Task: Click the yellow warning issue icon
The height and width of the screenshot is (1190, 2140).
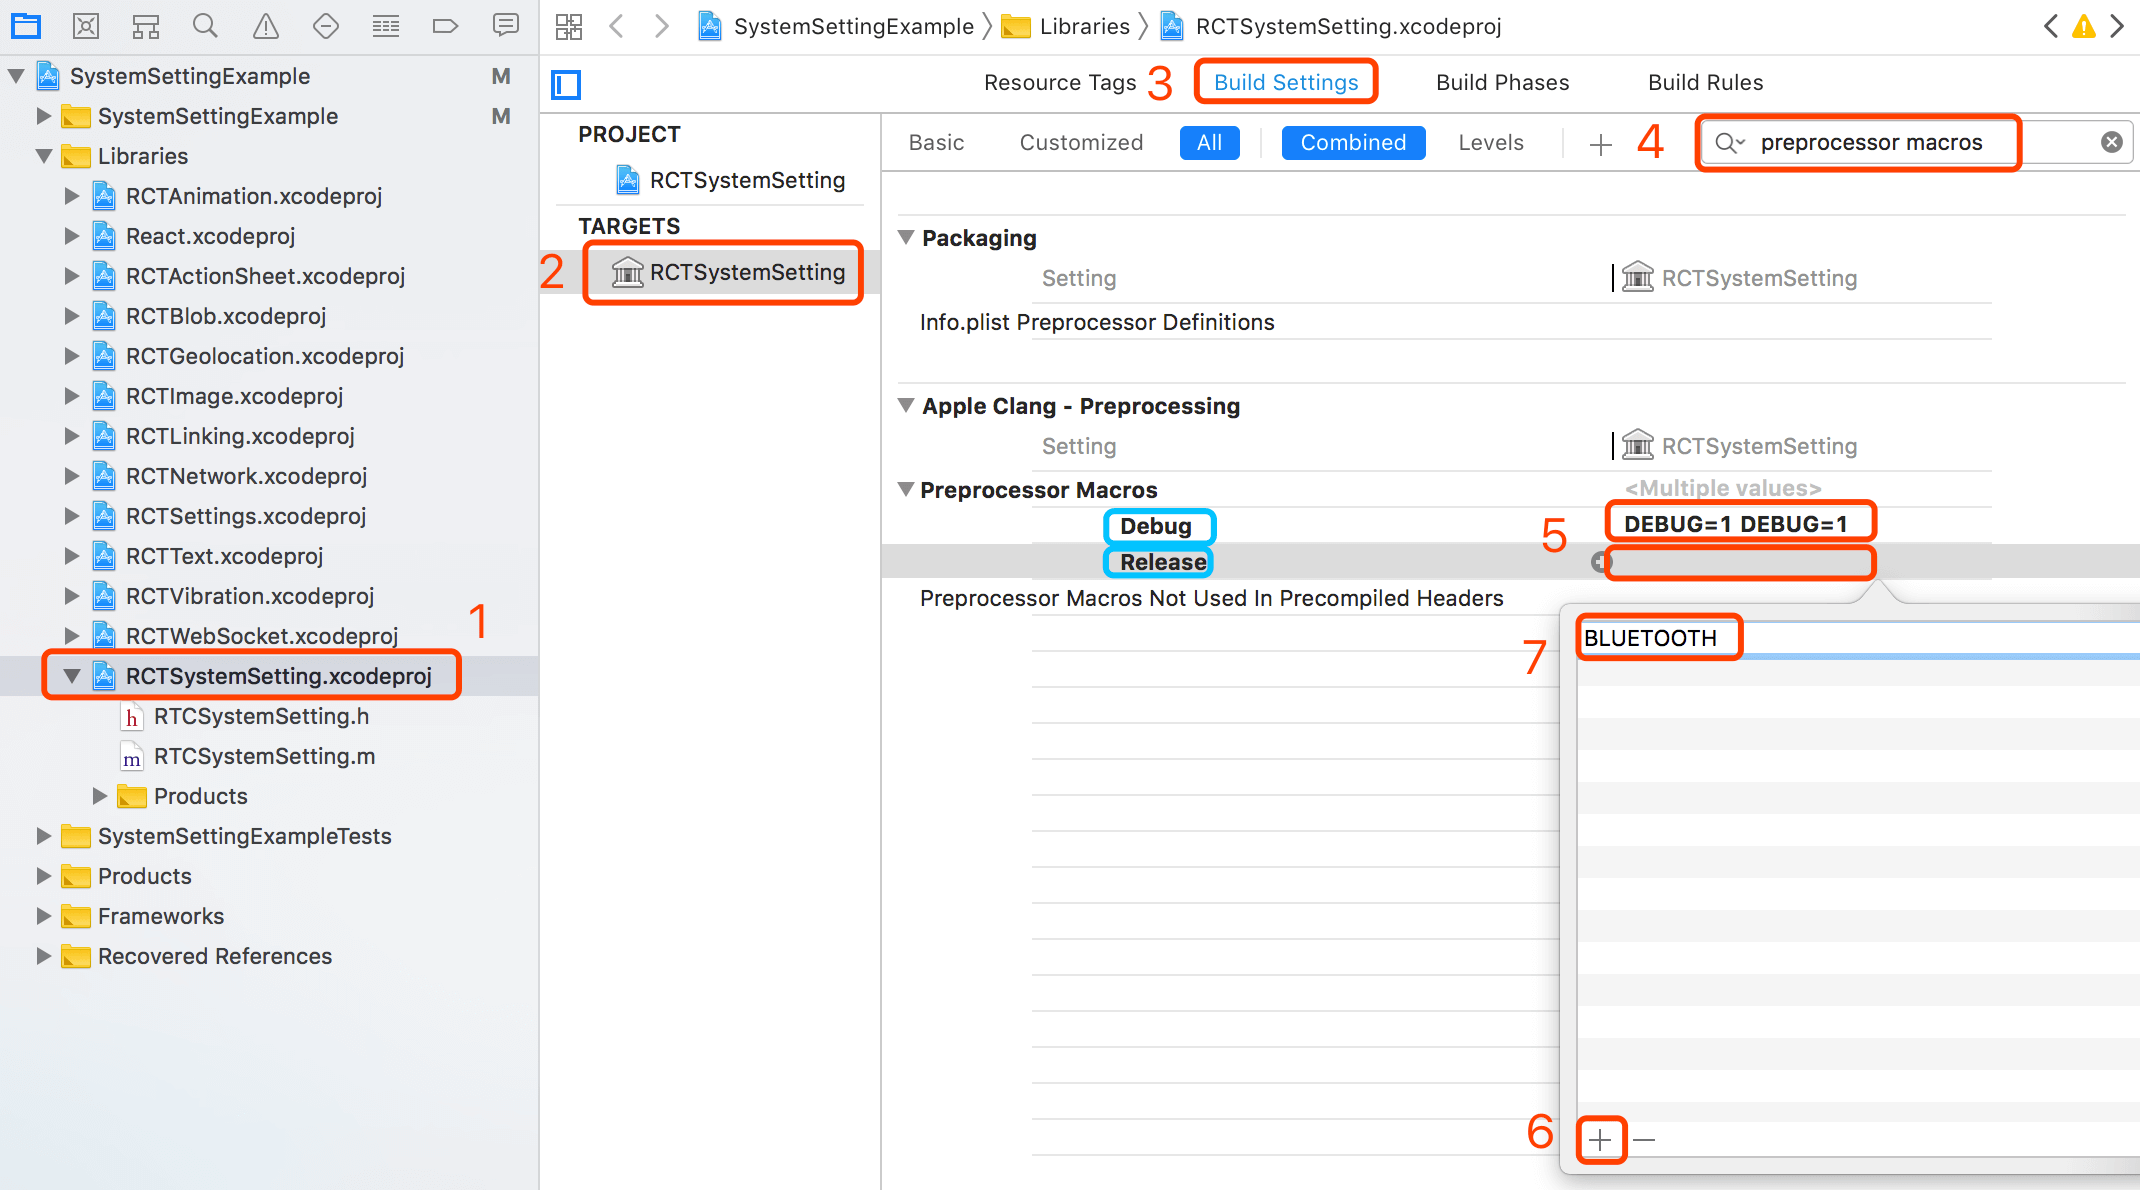Action: pyautogui.click(x=2083, y=26)
